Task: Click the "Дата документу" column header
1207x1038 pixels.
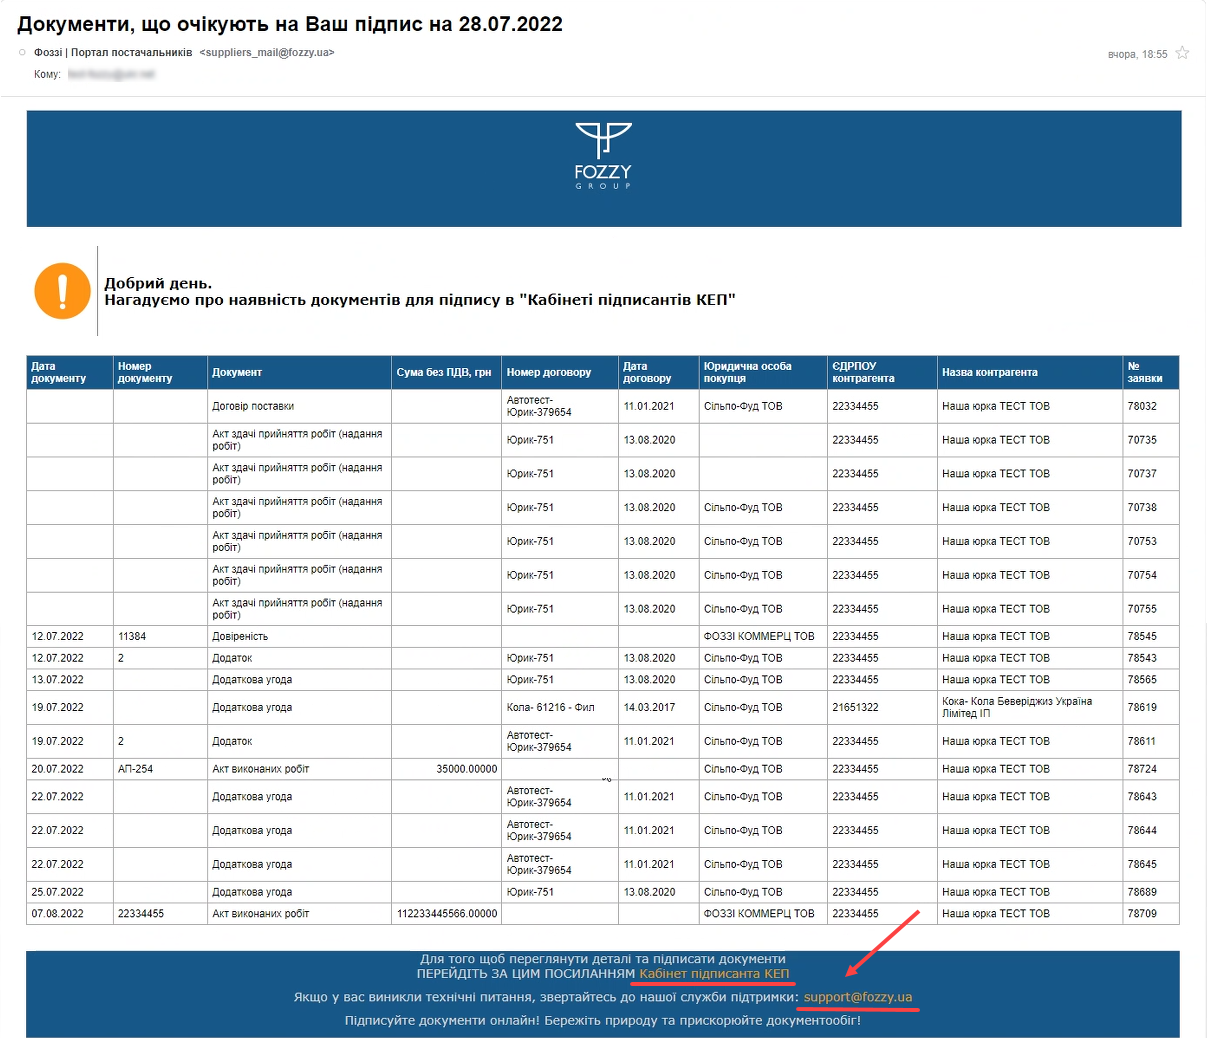Action: 59,372
